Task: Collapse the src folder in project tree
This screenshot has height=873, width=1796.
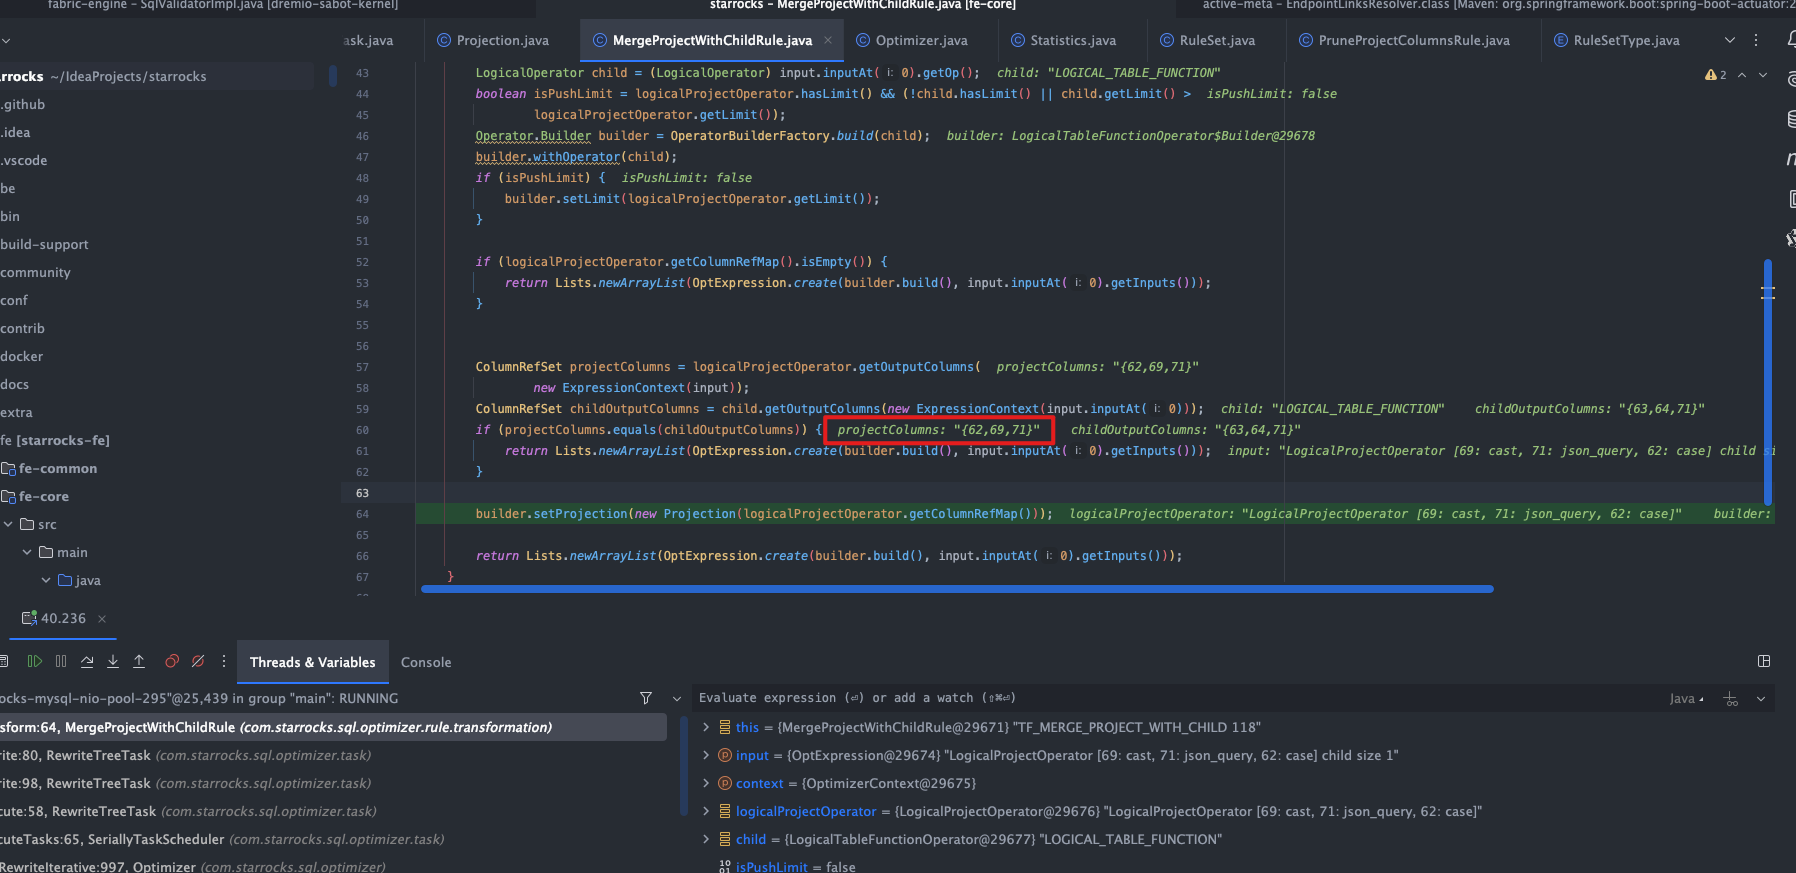Action: pos(8,524)
